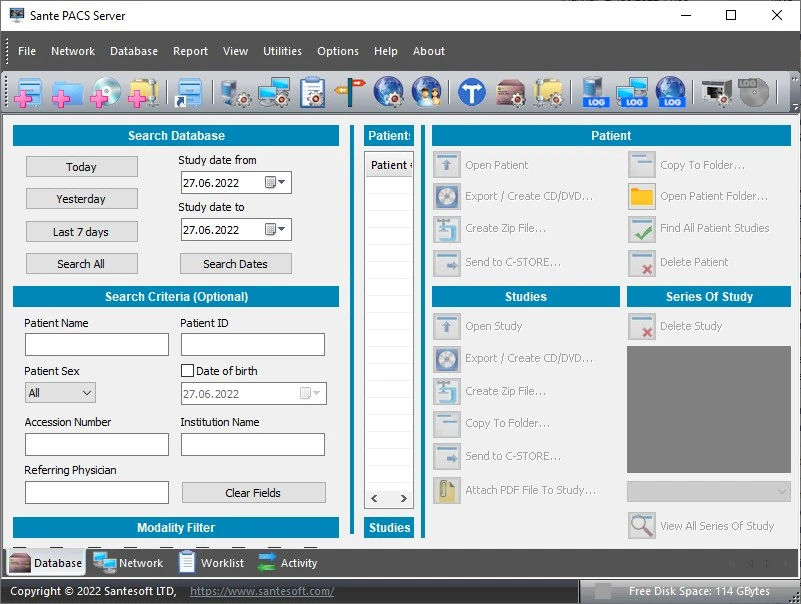Screen dimensions: 801x604
Task: Open the Utilities menu
Action: pyautogui.click(x=282, y=51)
